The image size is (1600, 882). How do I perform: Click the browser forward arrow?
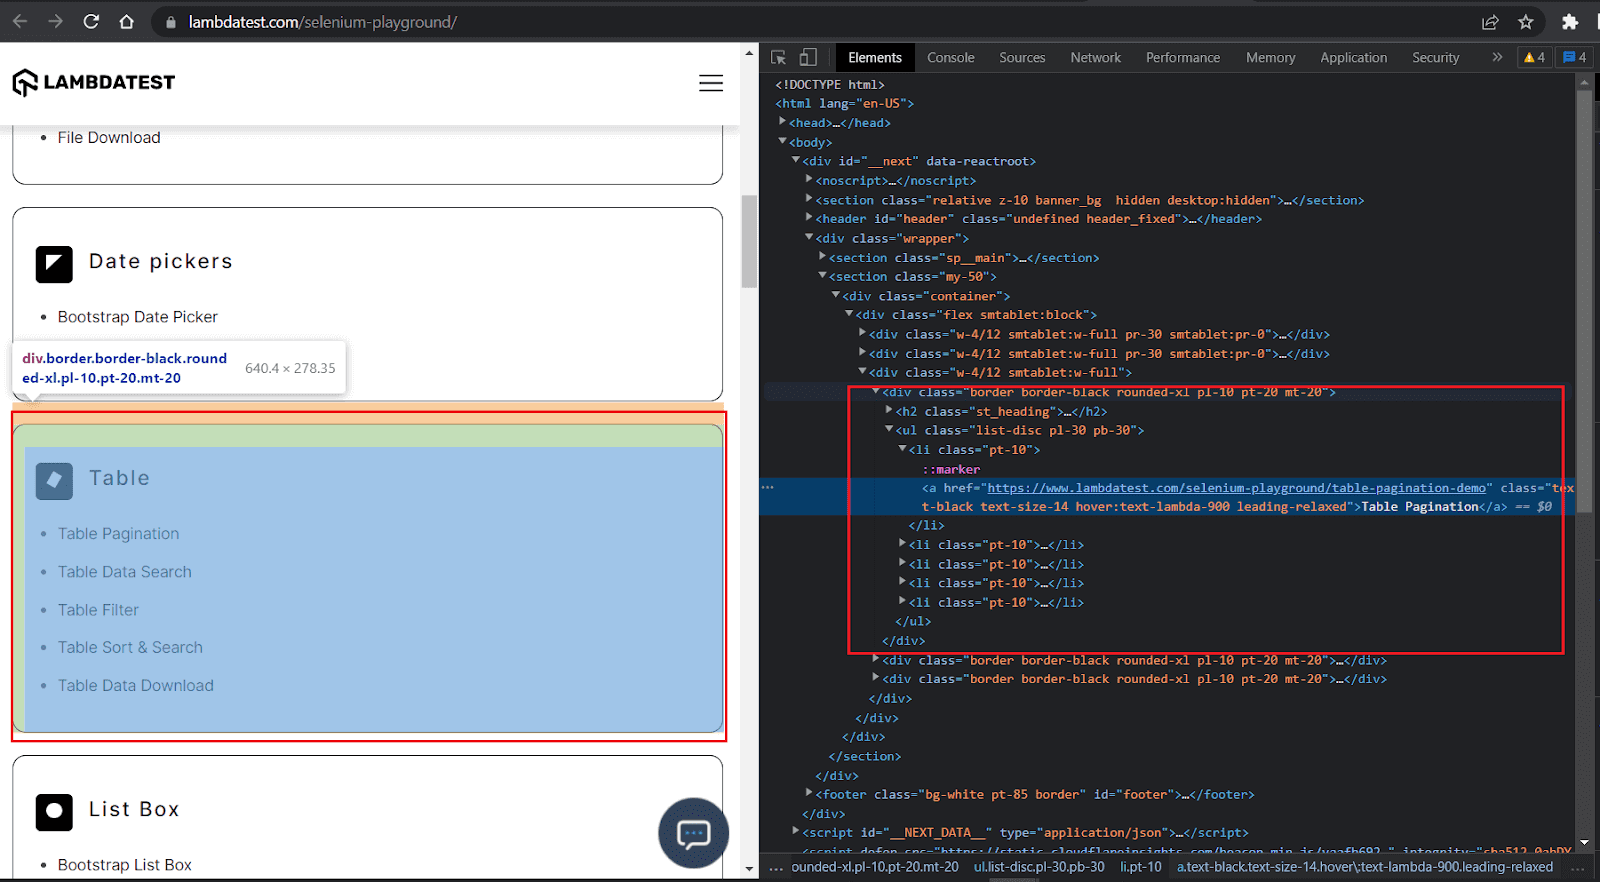tap(56, 21)
